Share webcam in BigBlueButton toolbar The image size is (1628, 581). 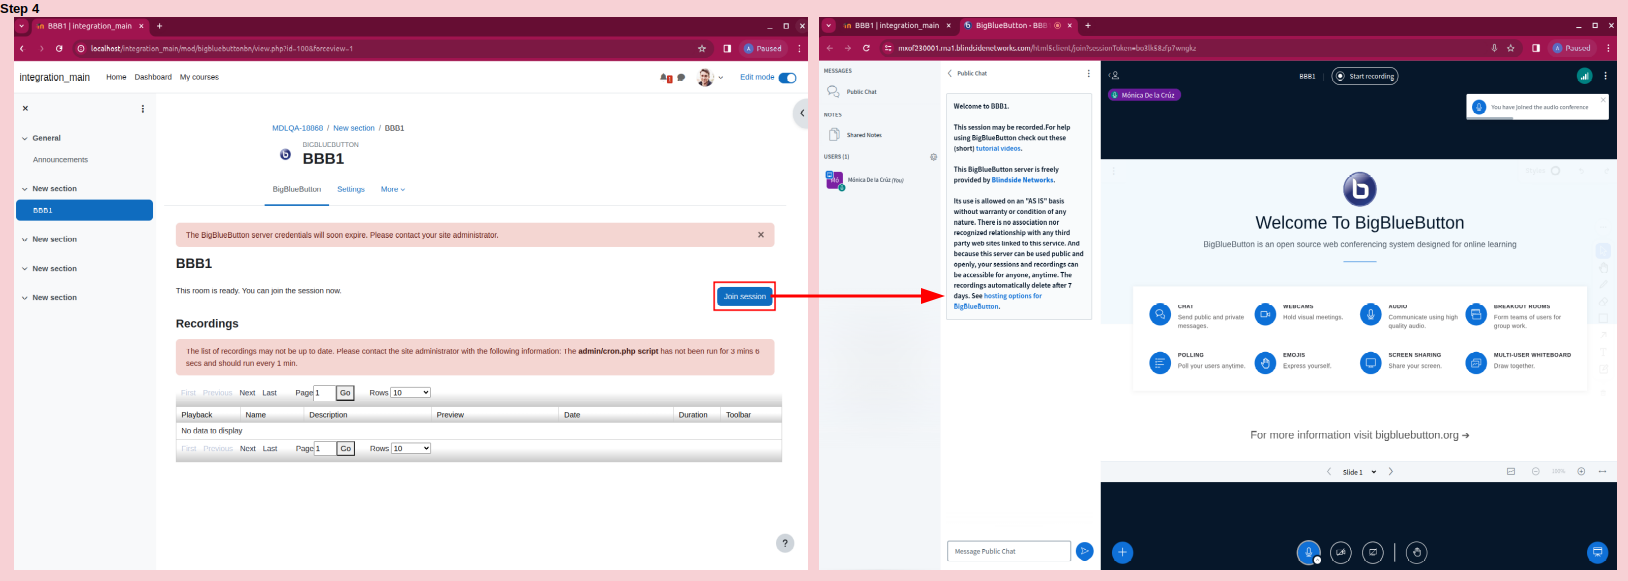coord(1341,552)
